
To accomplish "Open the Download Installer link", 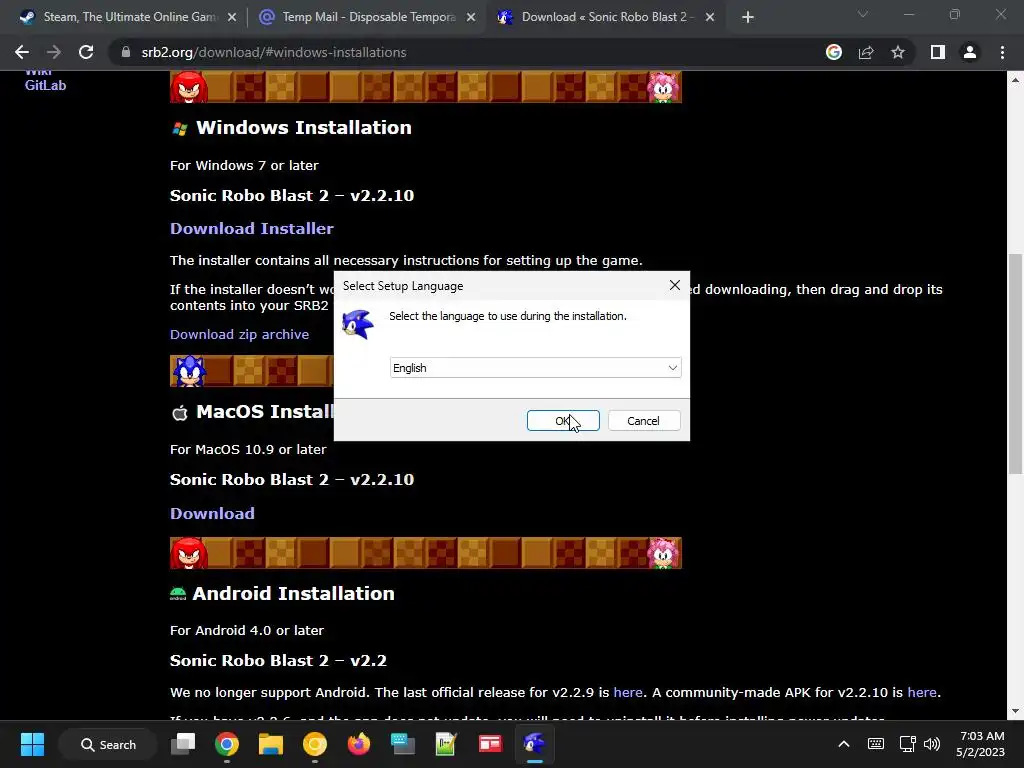I will coord(251,229).
